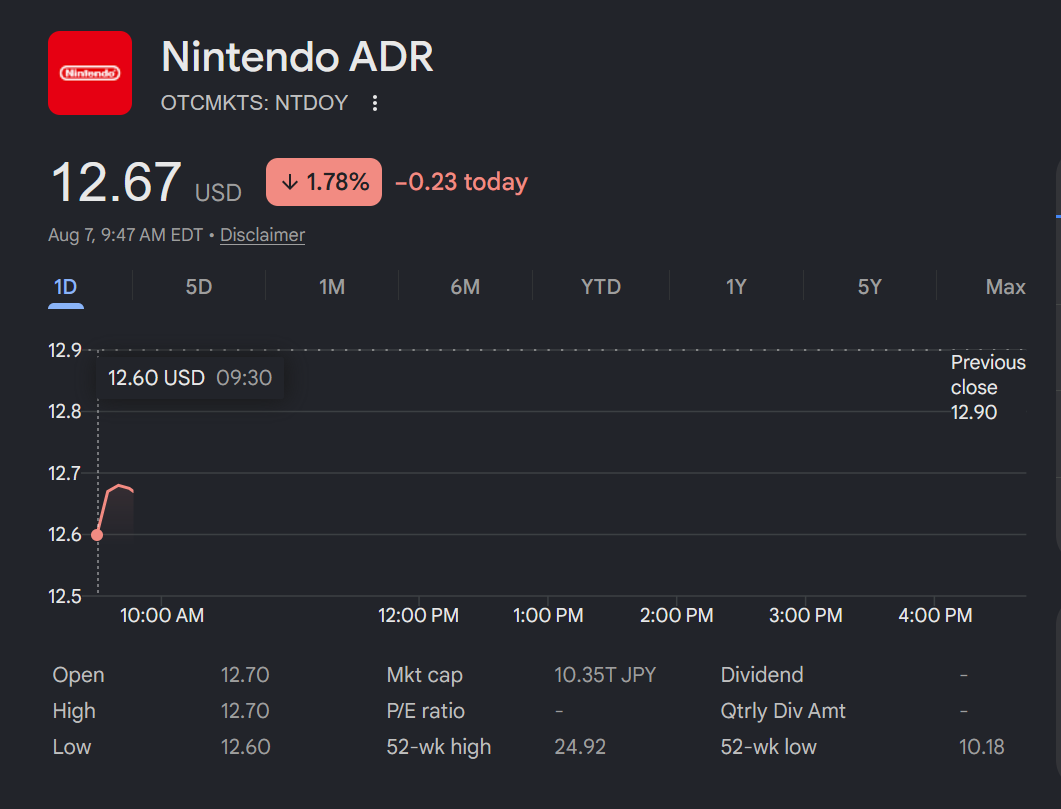Click the P/E ratio label

426,711
